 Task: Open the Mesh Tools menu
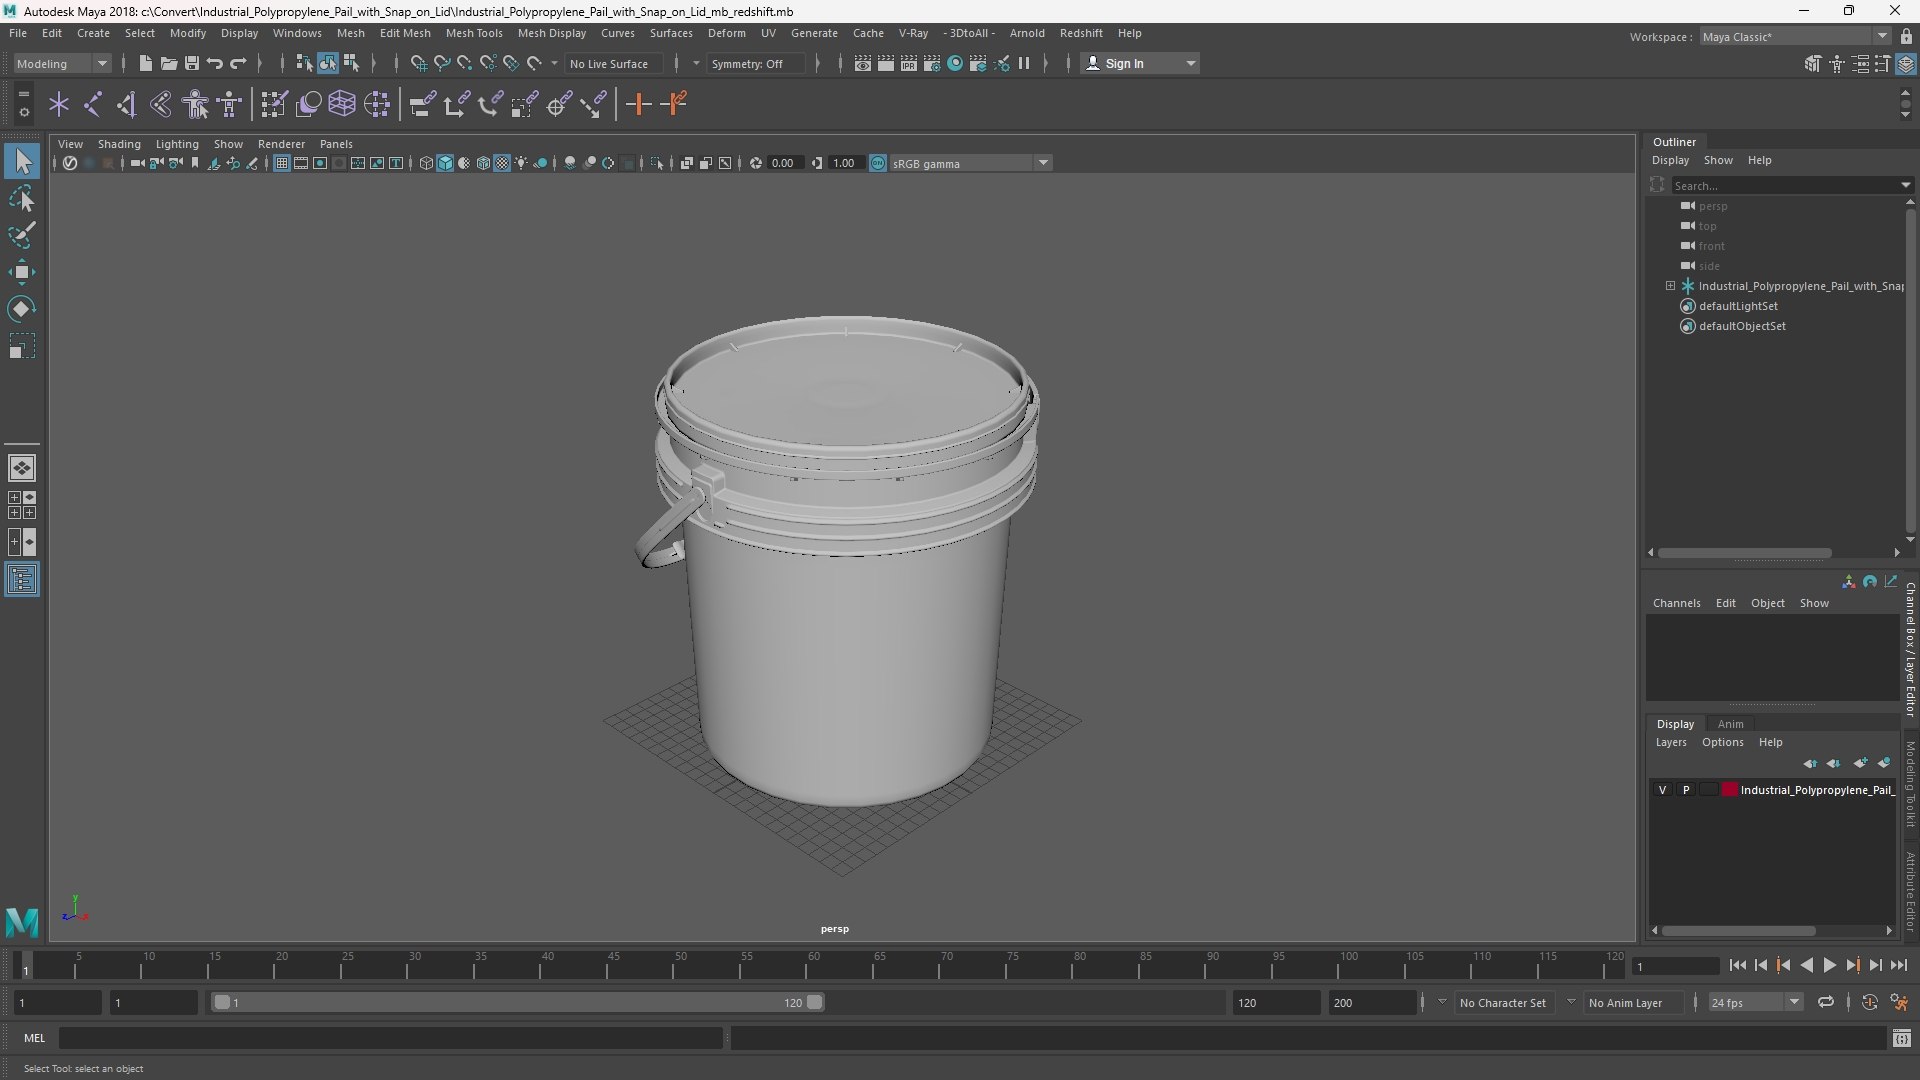[x=473, y=33]
